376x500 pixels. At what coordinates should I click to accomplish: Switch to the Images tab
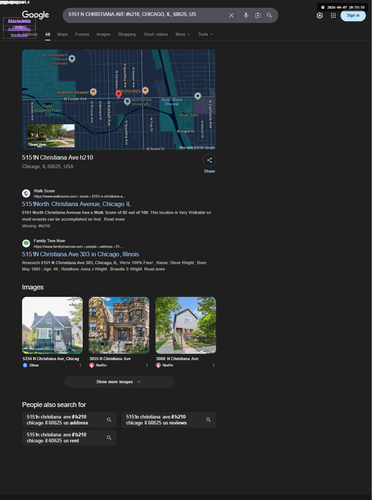pyautogui.click(x=103, y=34)
